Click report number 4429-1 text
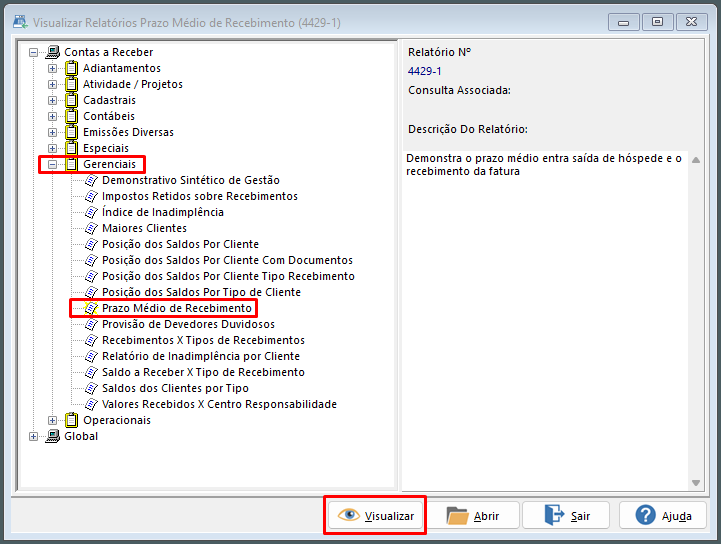 [x=424, y=71]
